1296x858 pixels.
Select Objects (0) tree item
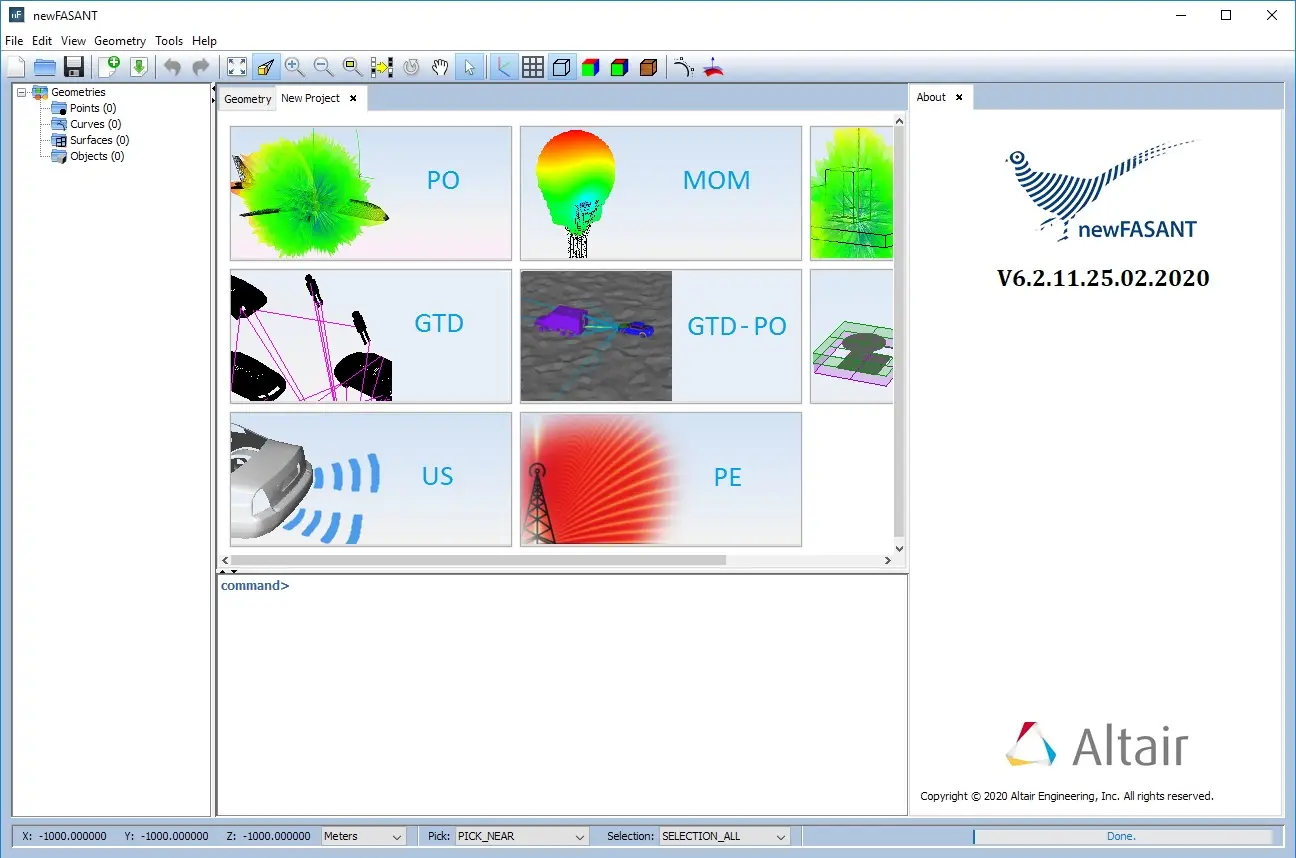[x=97, y=156]
